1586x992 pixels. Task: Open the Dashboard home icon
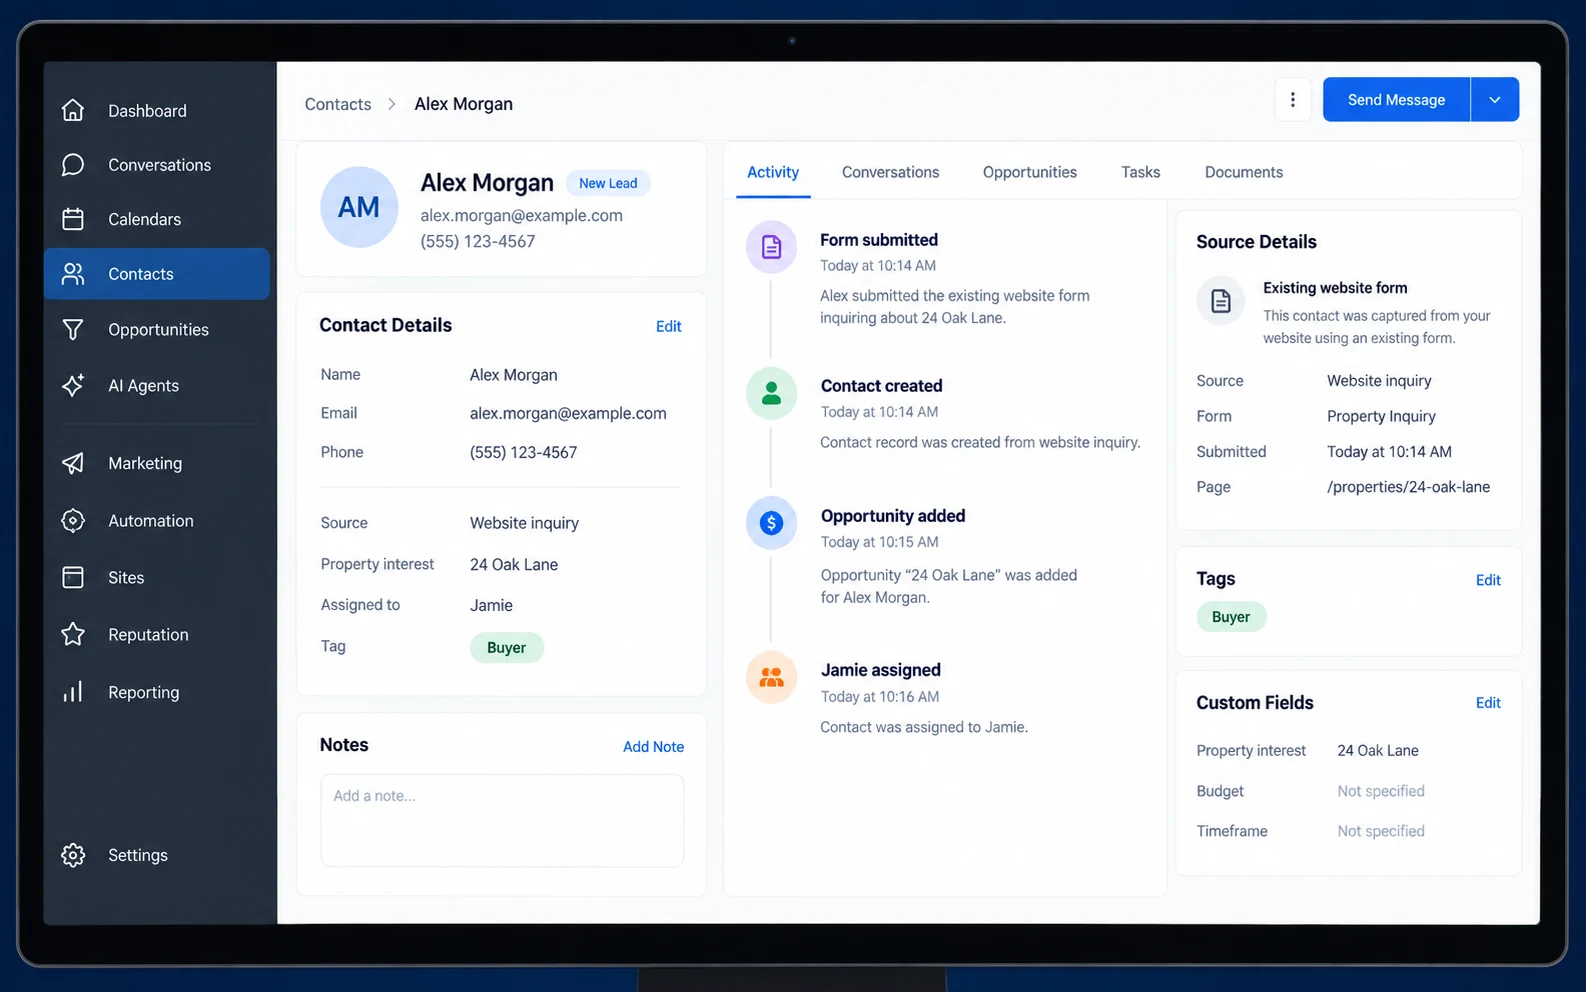pos(73,110)
